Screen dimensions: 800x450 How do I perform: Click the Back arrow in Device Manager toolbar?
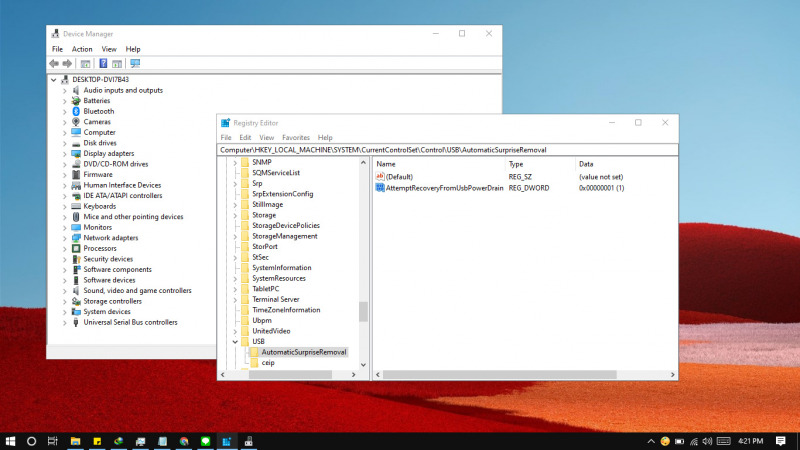coord(54,63)
